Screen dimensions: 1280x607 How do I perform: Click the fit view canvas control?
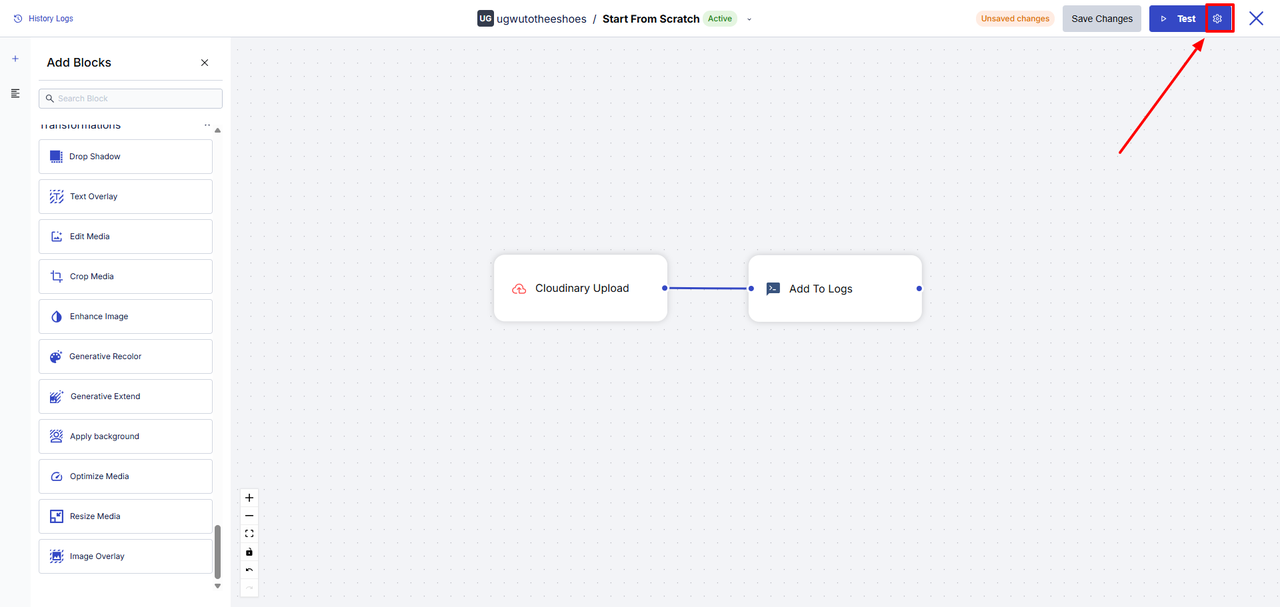tap(249, 534)
